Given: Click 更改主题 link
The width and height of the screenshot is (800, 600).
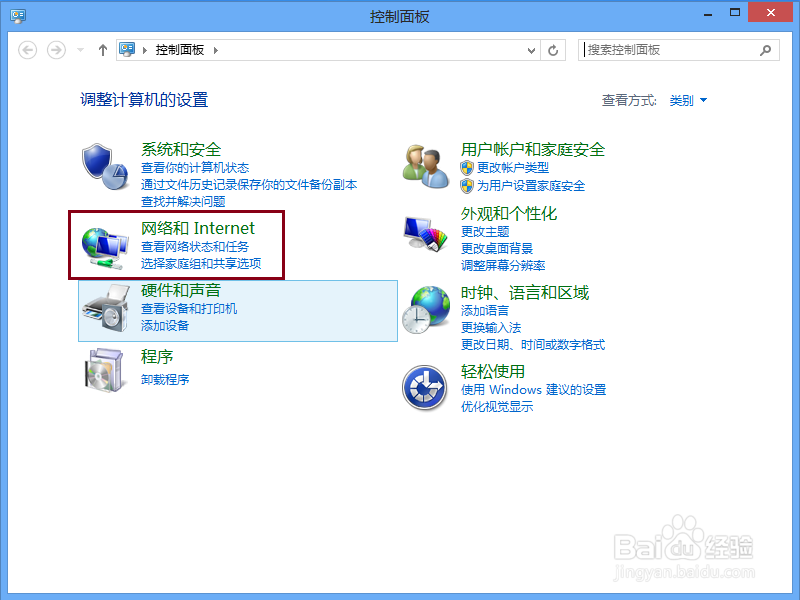Looking at the screenshot, I should [x=485, y=232].
